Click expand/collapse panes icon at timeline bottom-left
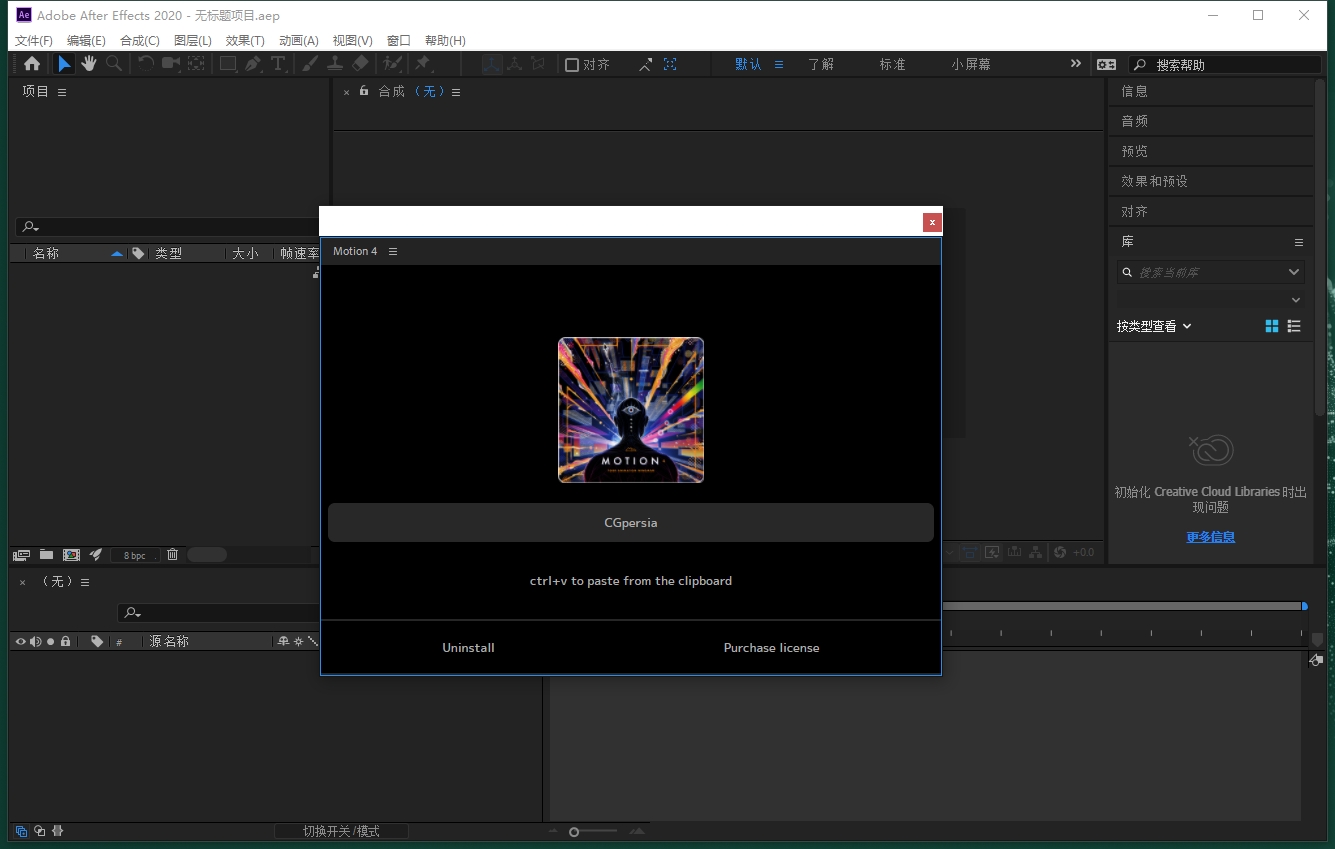1335x849 pixels. 21,831
